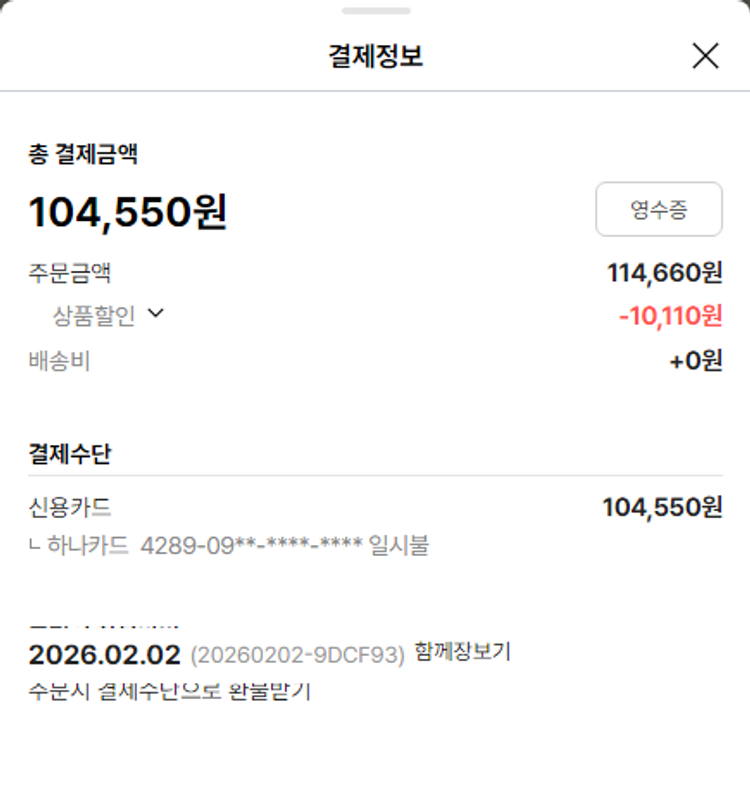
Task: Click the 결제수단 section heading
Action: 70,454
